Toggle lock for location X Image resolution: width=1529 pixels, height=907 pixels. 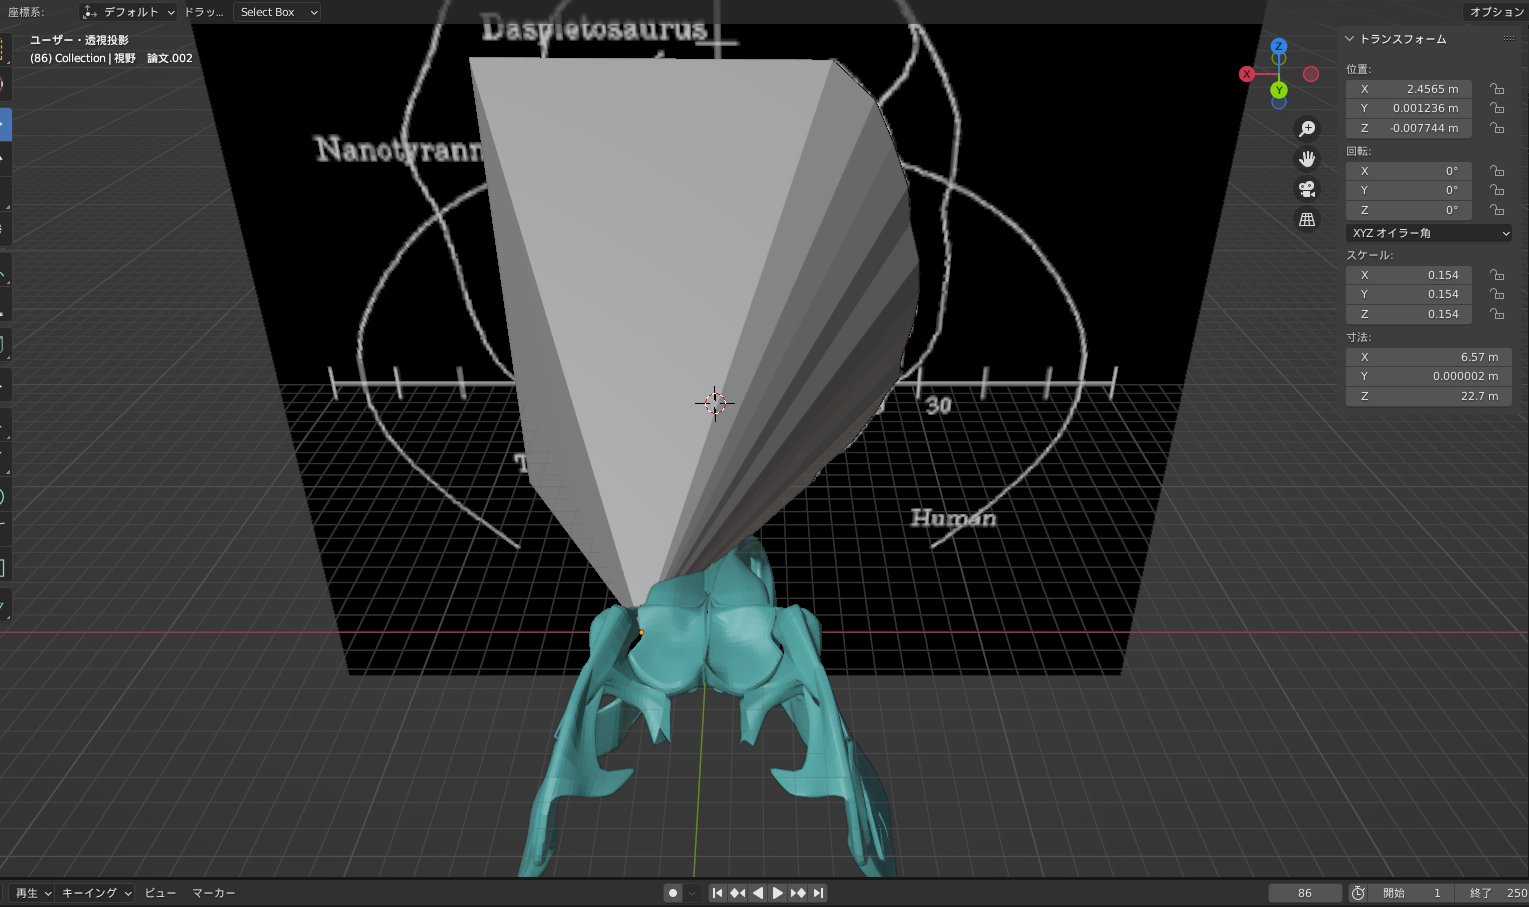click(1497, 89)
